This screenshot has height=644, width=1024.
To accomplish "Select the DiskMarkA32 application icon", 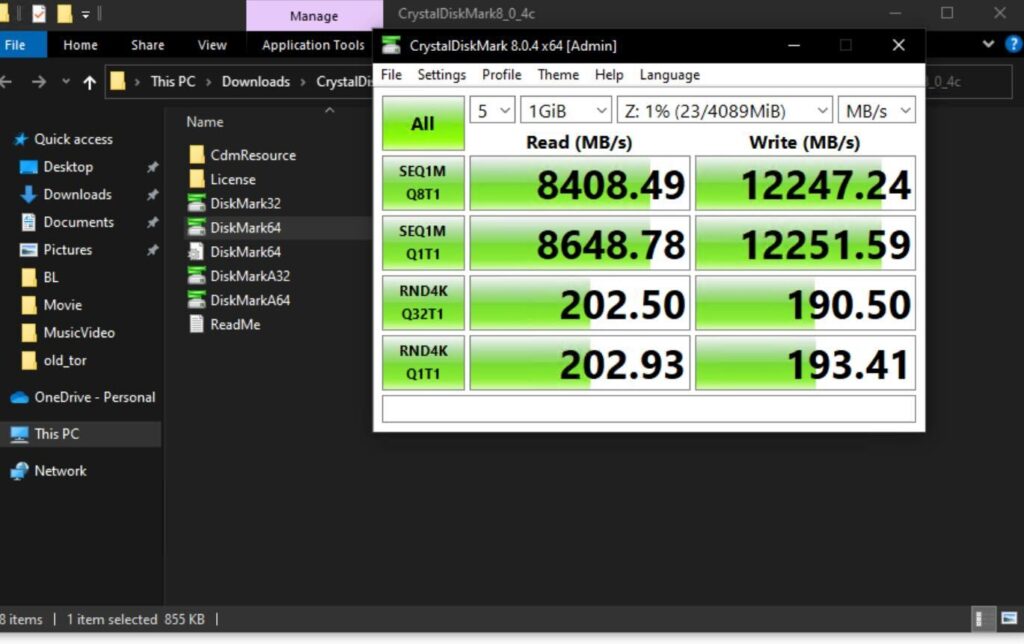I will tap(197, 276).
